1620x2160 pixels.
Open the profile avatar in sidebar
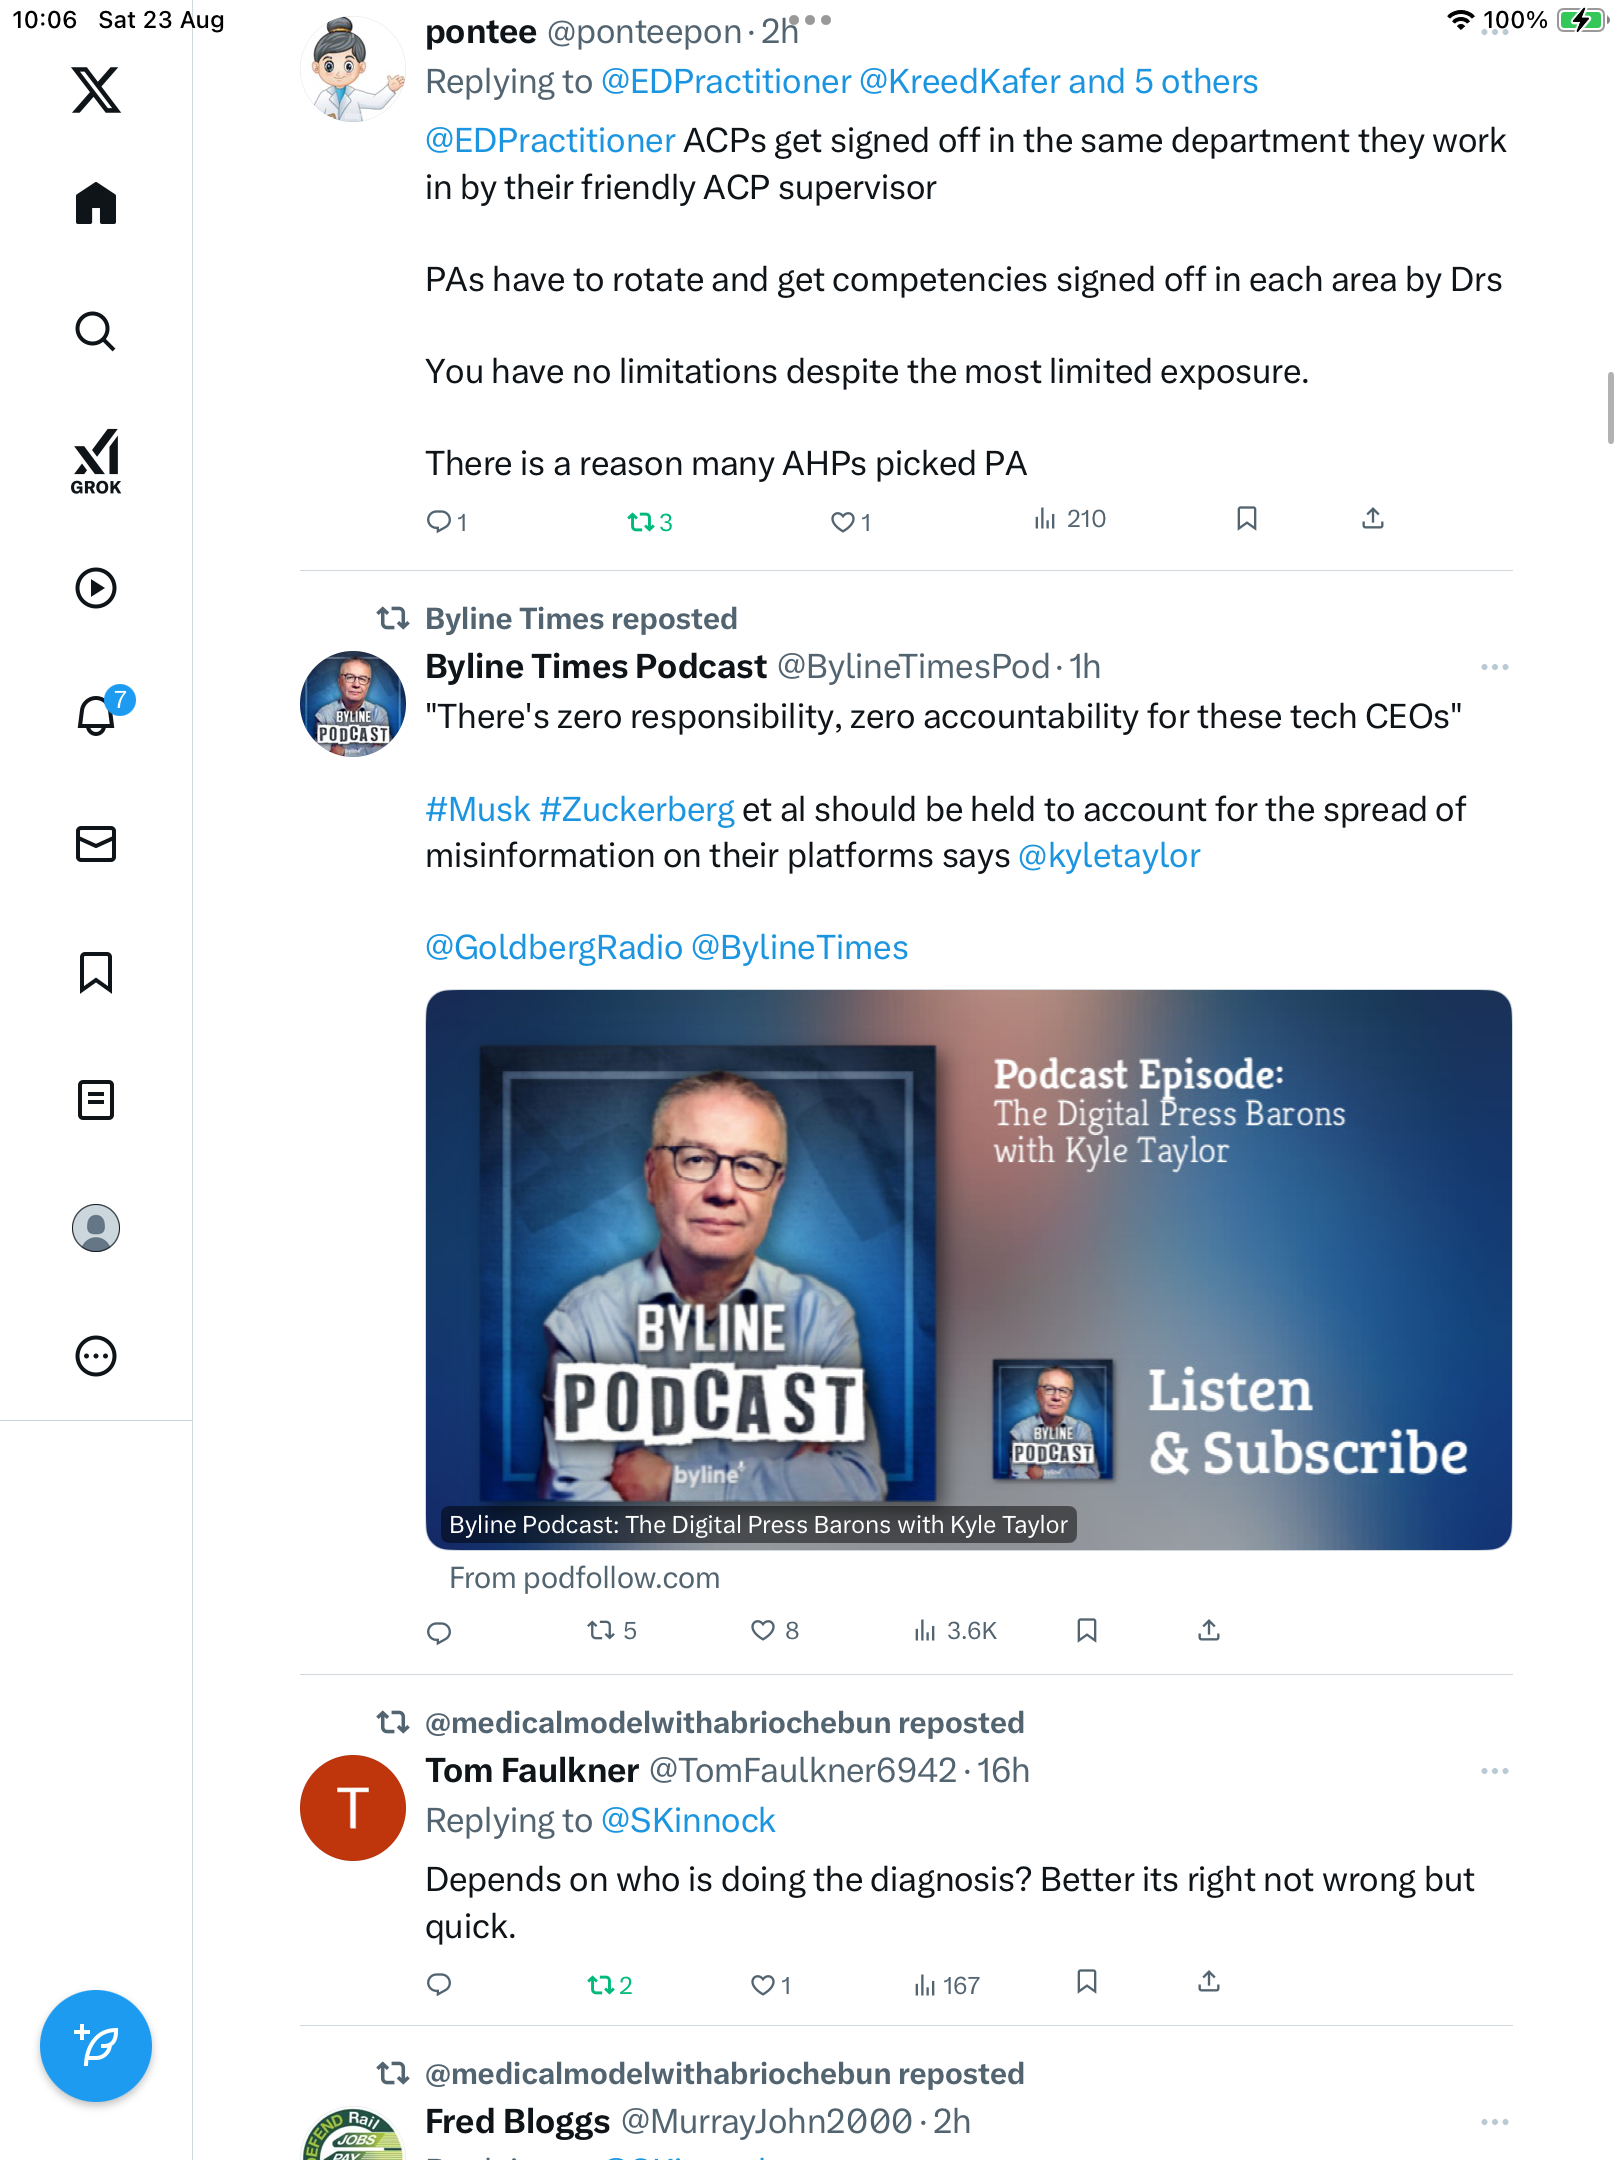coord(96,1228)
